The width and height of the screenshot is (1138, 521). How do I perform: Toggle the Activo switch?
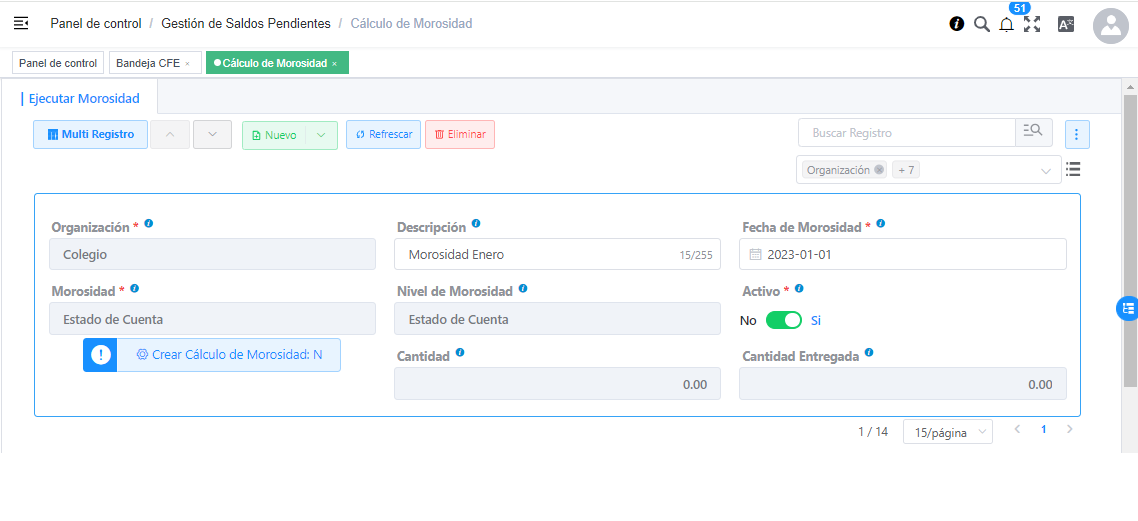(784, 320)
